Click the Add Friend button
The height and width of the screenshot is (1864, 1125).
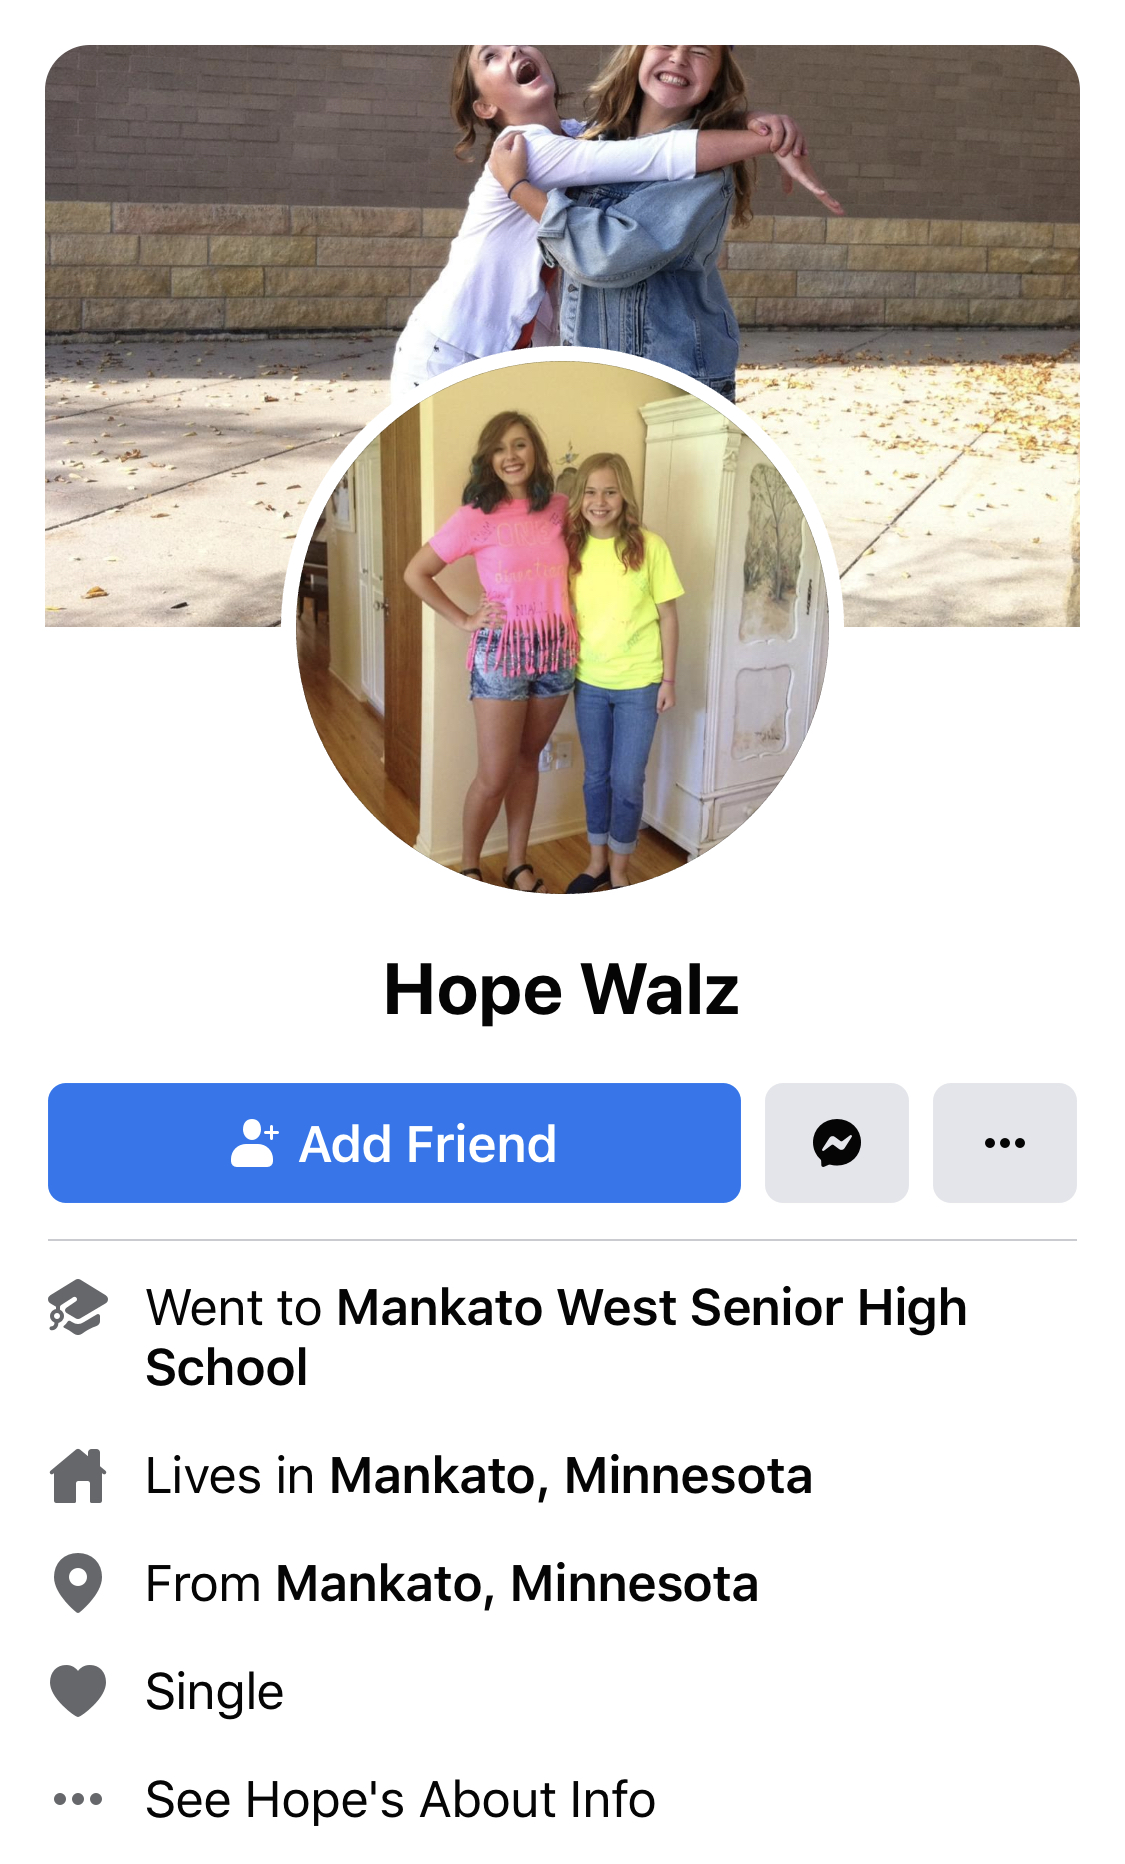click(394, 1143)
